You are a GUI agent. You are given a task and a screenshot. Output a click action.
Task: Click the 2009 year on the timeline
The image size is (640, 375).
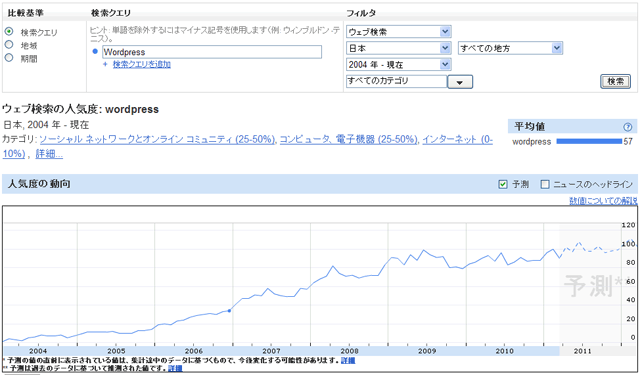427,351
